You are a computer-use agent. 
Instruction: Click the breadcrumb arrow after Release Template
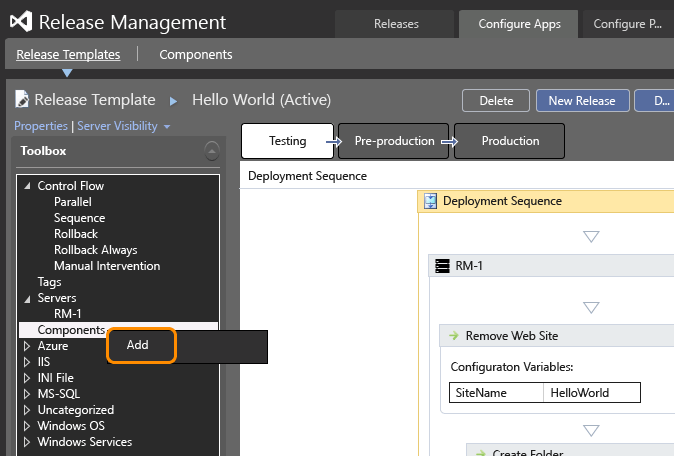pyautogui.click(x=173, y=101)
